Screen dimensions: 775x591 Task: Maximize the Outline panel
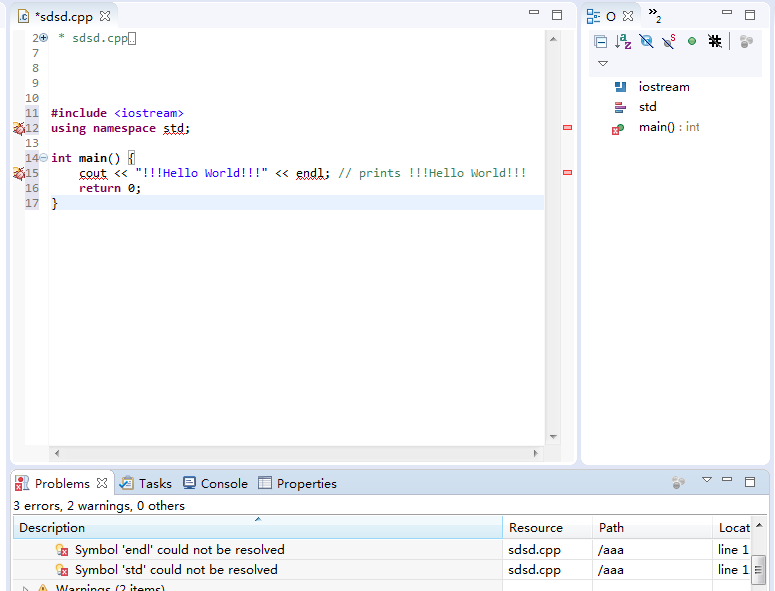click(x=750, y=15)
